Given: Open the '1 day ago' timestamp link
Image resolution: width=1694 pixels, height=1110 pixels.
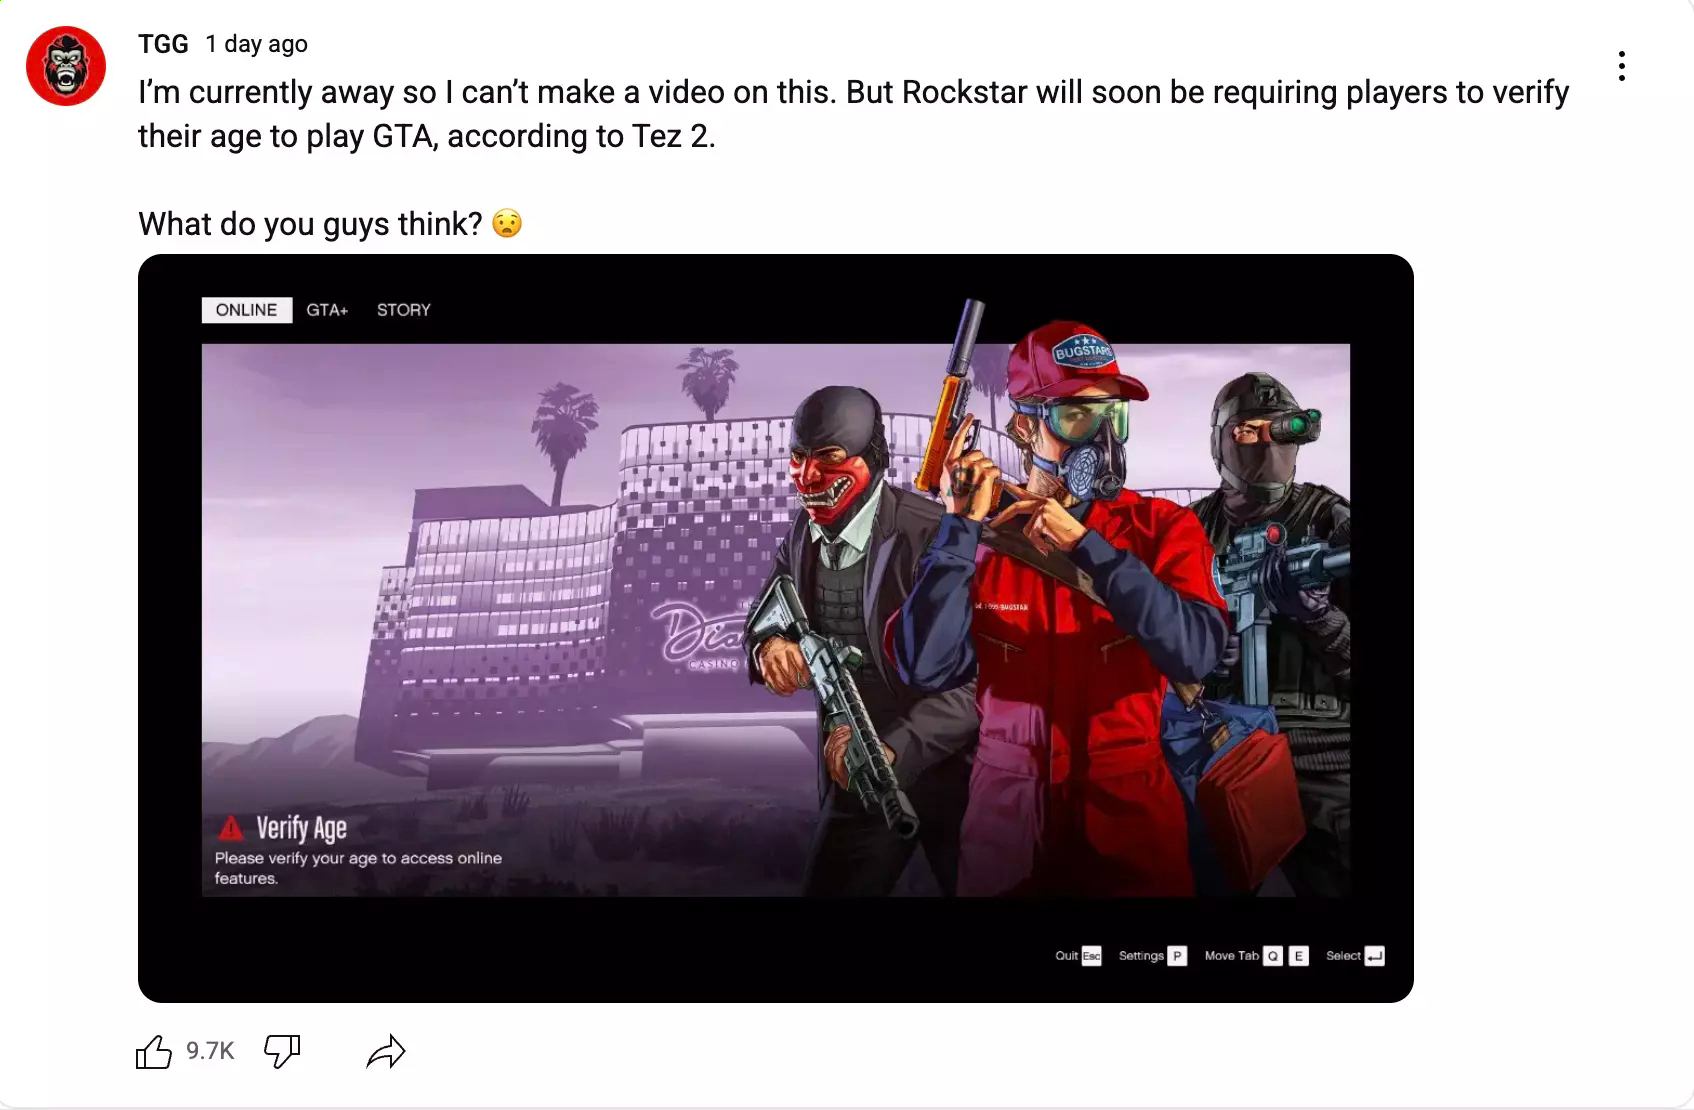Looking at the screenshot, I should (x=256, y=44).
